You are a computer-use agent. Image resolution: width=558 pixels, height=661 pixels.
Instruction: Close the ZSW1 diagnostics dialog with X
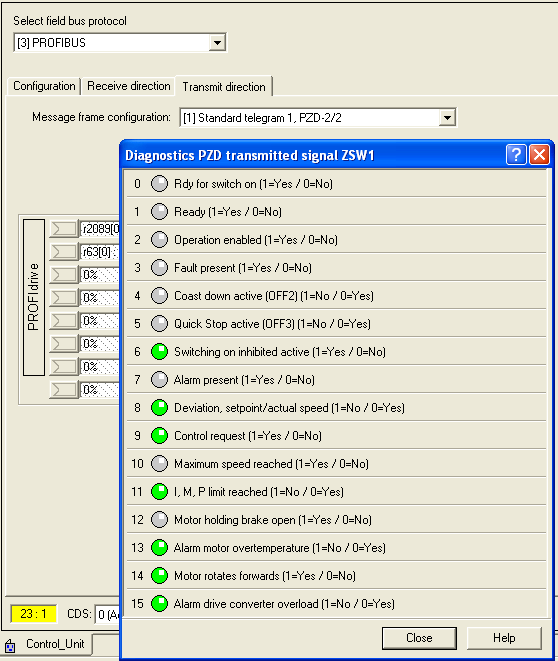tap(539, 155)
